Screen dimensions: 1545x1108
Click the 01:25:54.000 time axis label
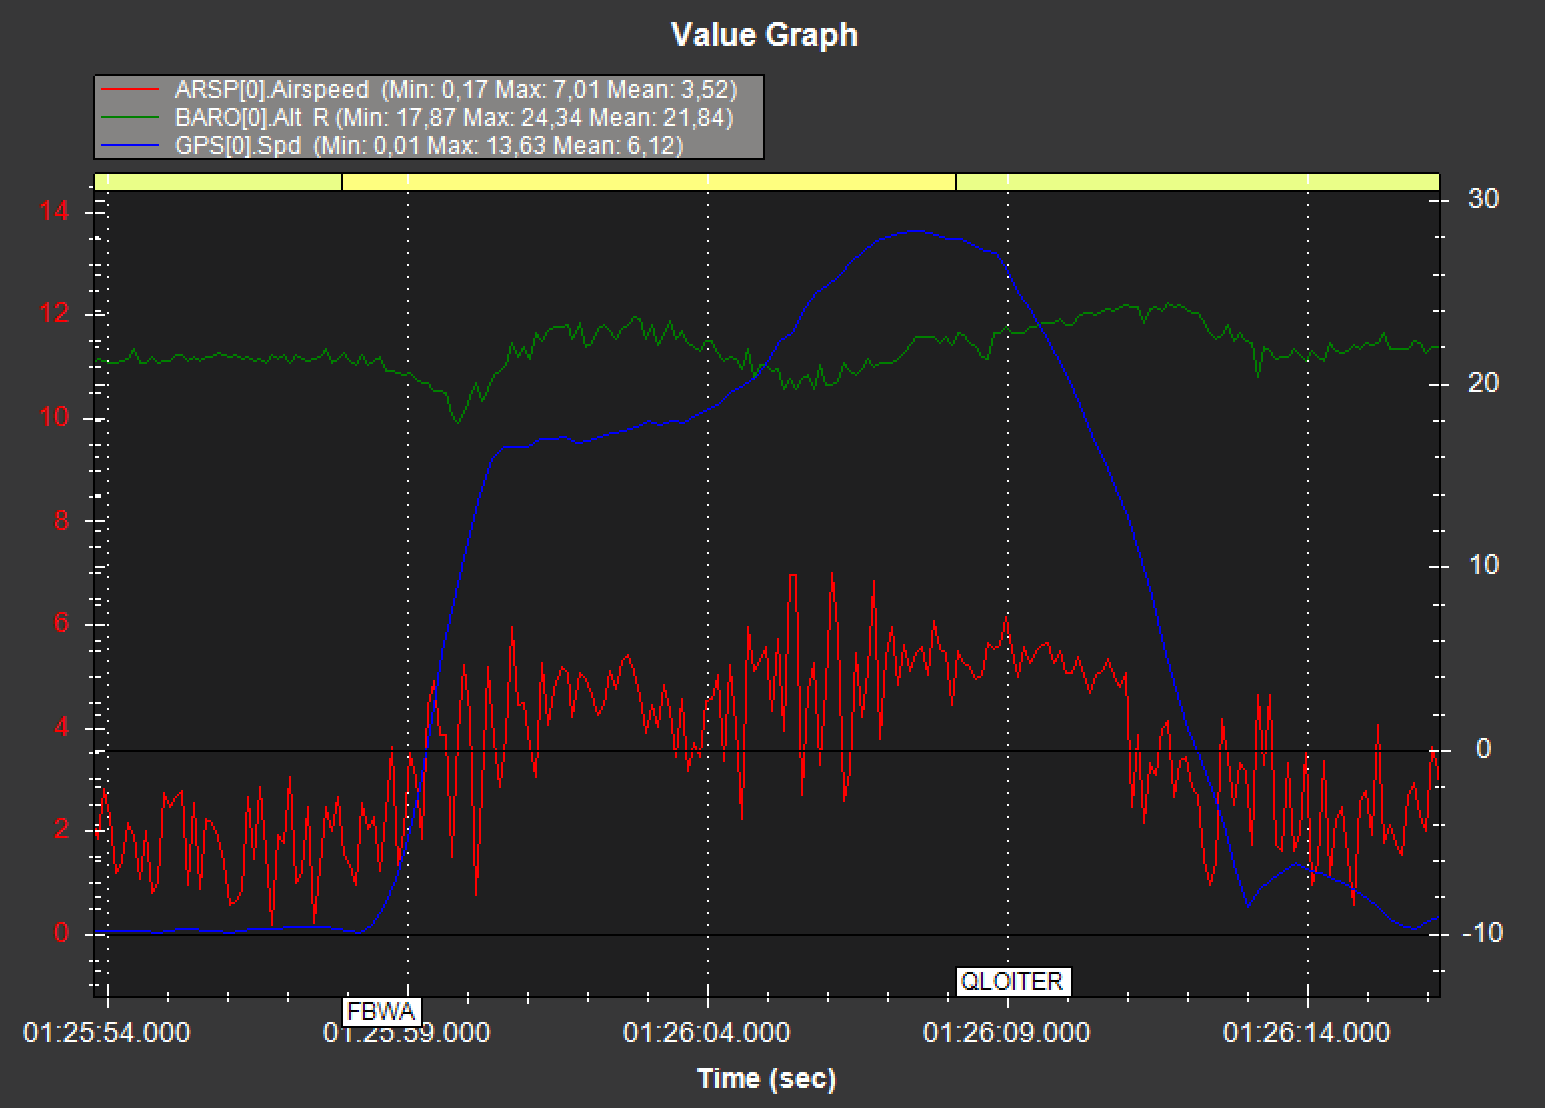tap(107, 1032)
